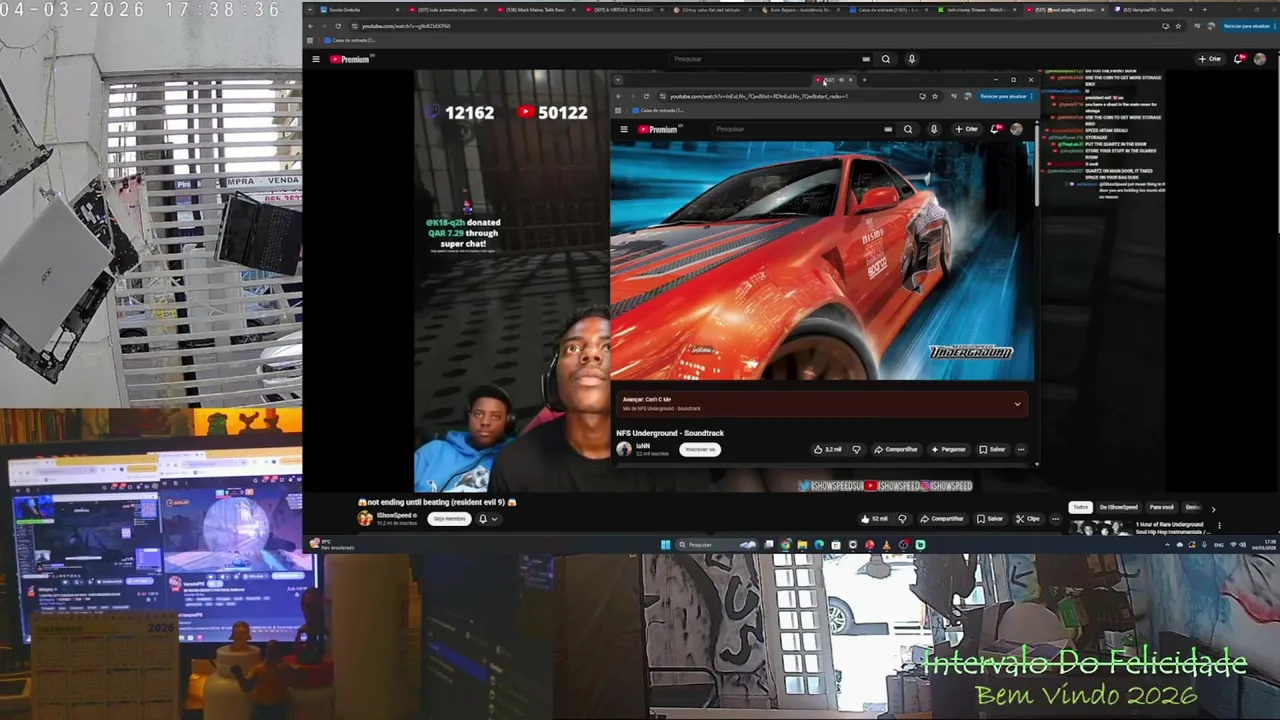This screenshot has height=720, width=1280.
Task: Open Chrome from the taskbar
Action: [785, 545]
